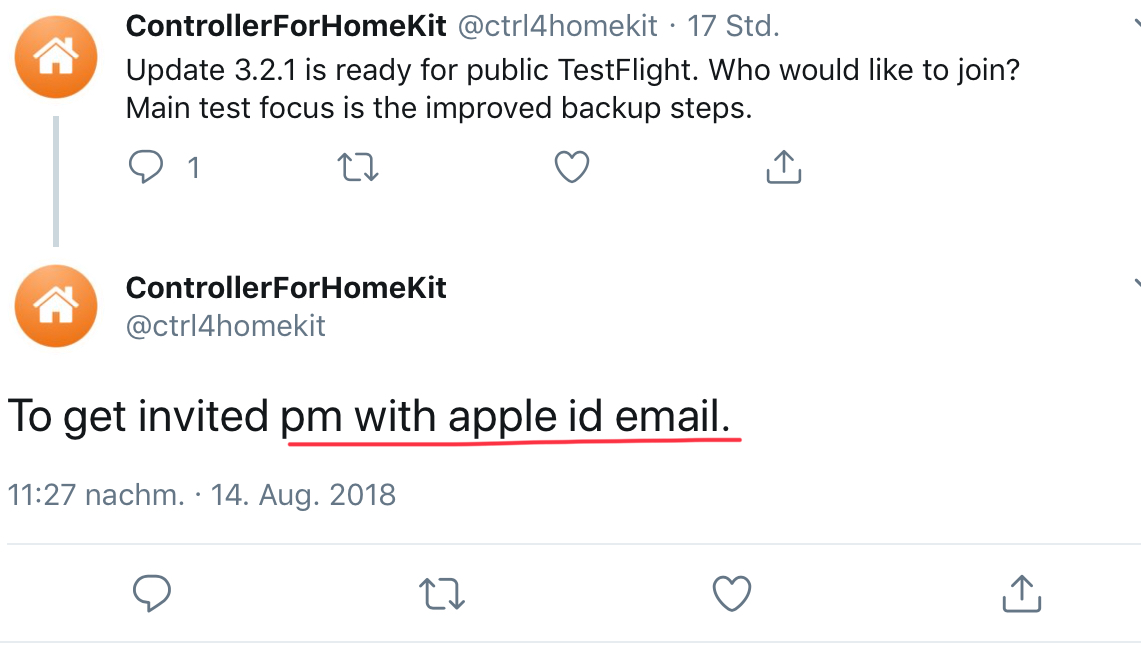Open ControllerForHomeKit avatar on first tweet
Image resolution: width=1141 pixels, height=659 pixels.
pyautogui.click(x=56, y=57)
